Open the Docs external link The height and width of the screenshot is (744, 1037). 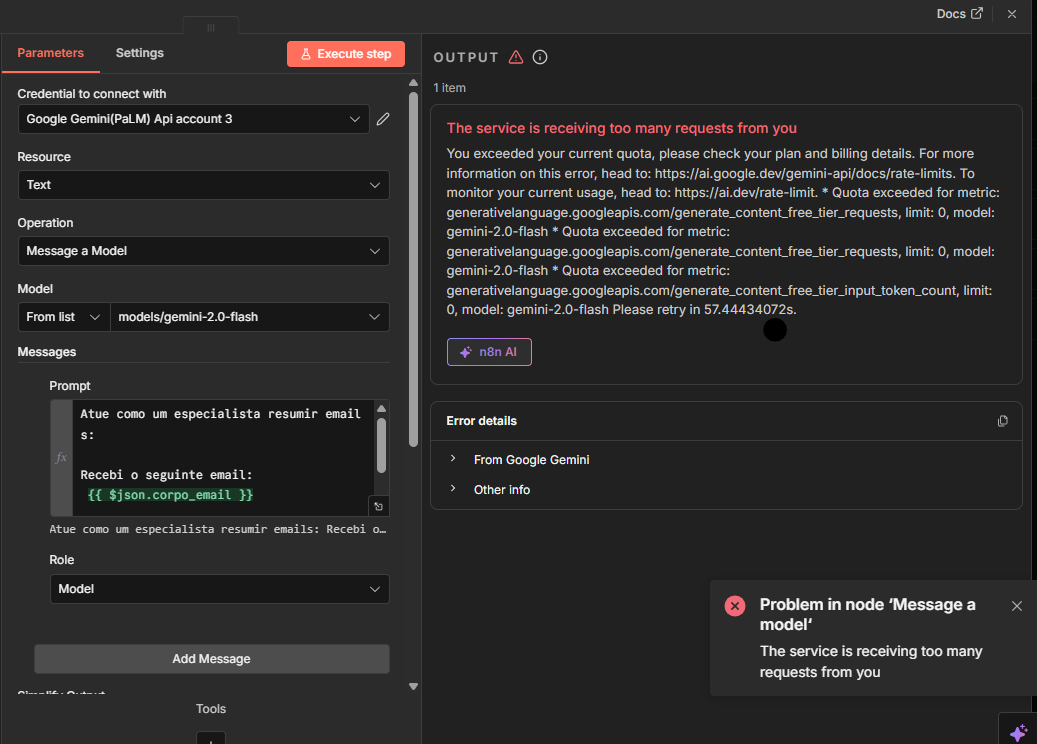point(959,14)
